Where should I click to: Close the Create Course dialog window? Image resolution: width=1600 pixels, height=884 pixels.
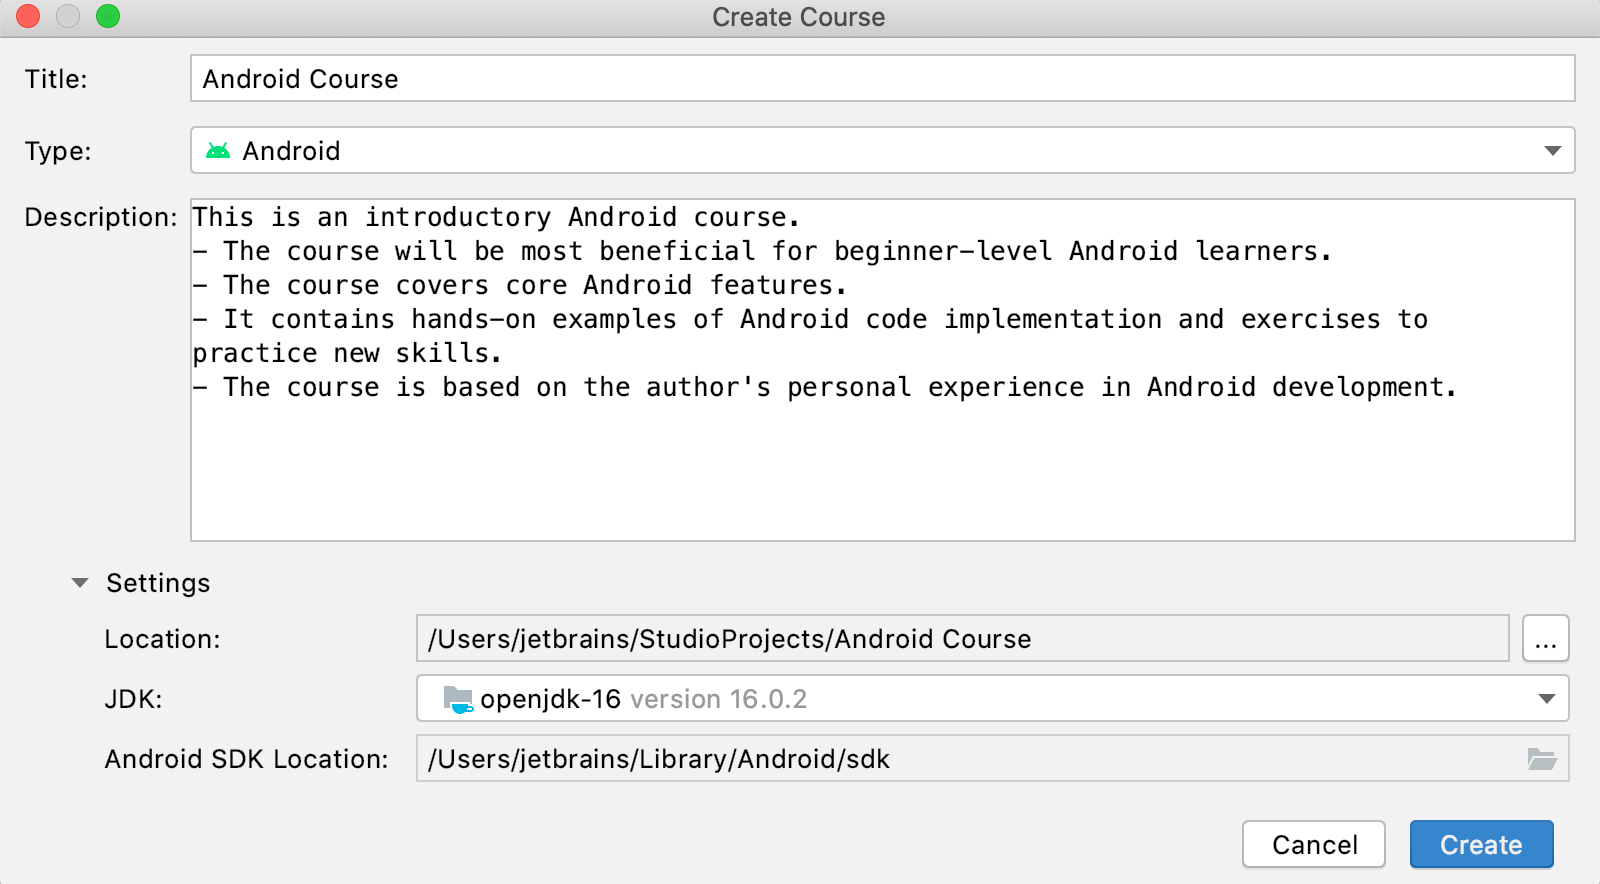tap(28, 16)
